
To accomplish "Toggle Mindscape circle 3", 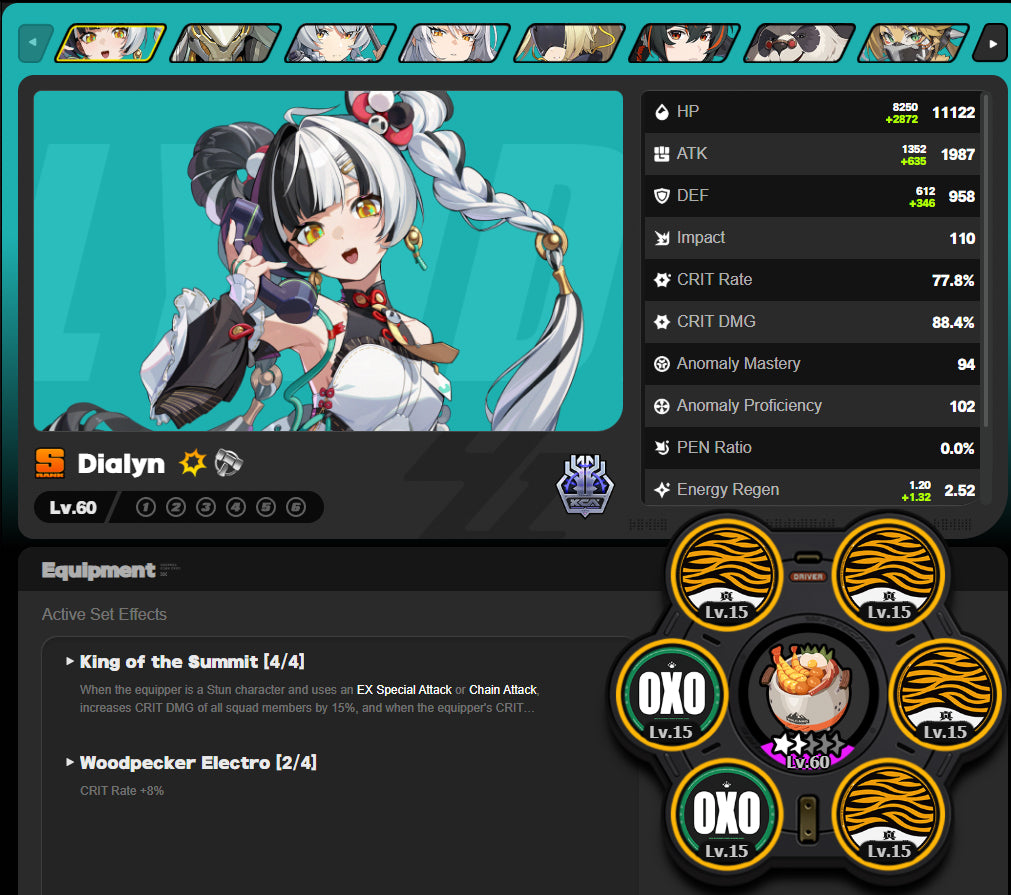I will (206, 507).
